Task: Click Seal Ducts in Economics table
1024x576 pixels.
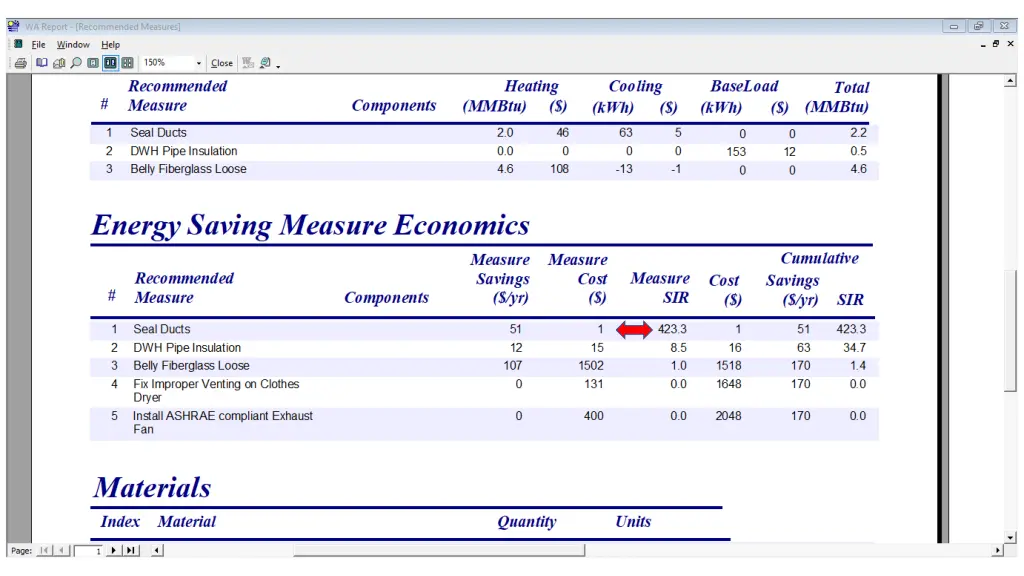Action: (162, 329)
